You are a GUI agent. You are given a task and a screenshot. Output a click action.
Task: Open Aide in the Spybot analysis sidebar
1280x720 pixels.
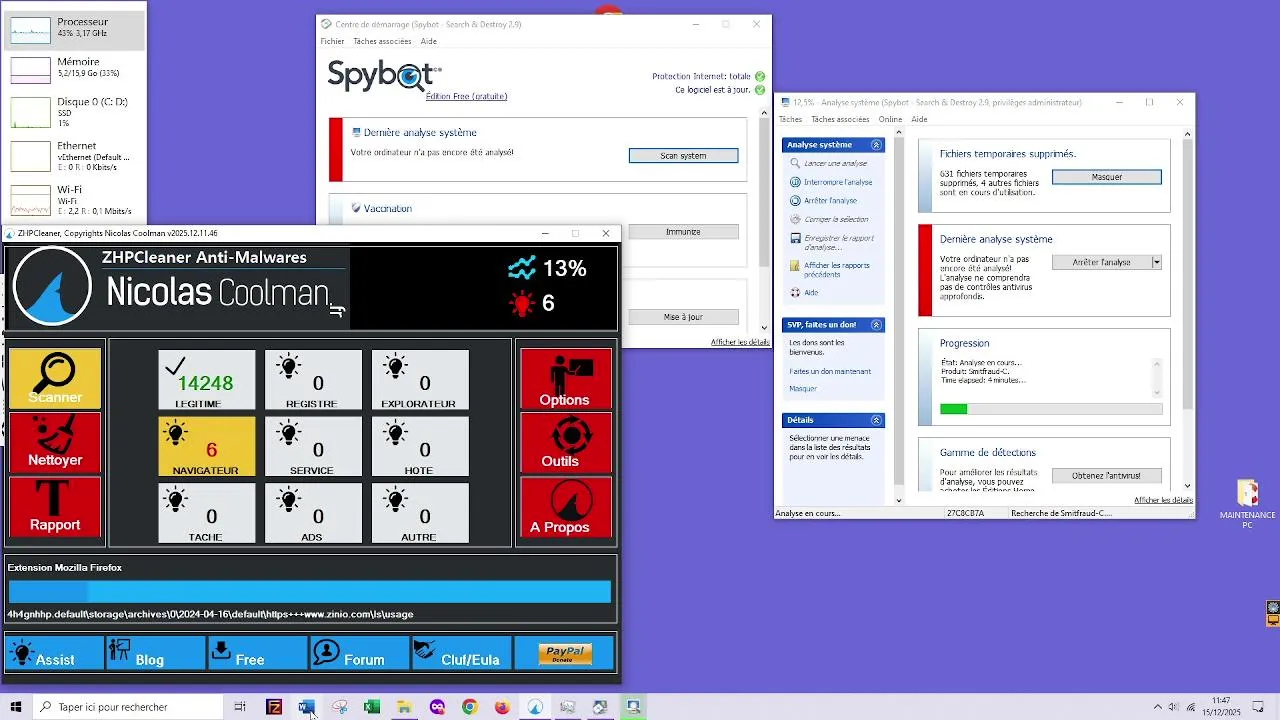click(811, 293)
